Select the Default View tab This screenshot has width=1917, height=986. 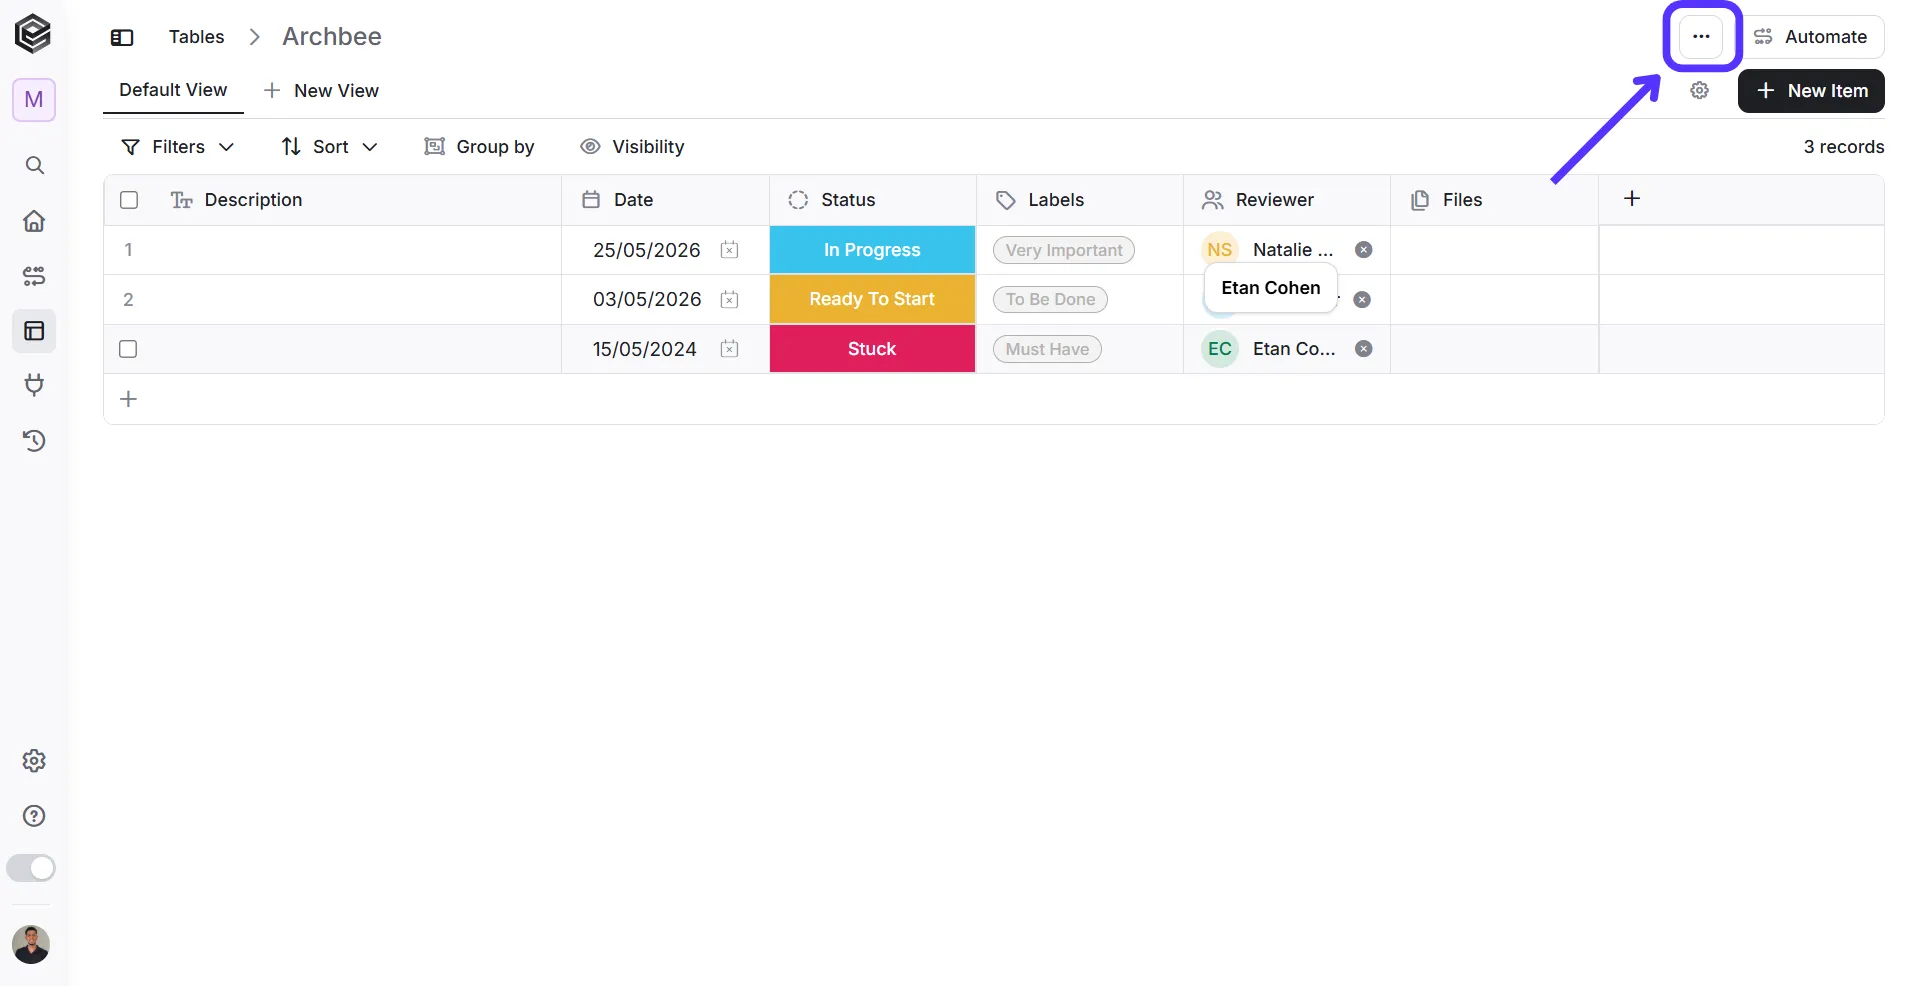(x=173, y=90)
